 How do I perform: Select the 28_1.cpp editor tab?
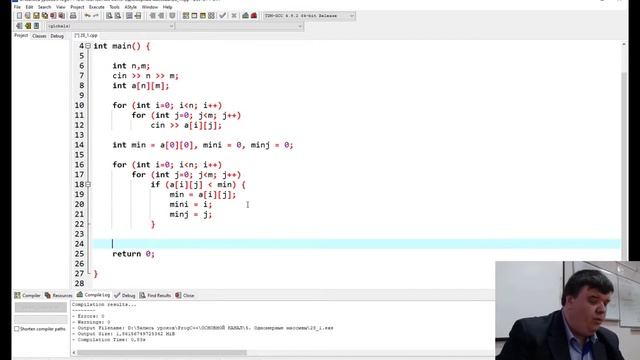tap(86, 36)
